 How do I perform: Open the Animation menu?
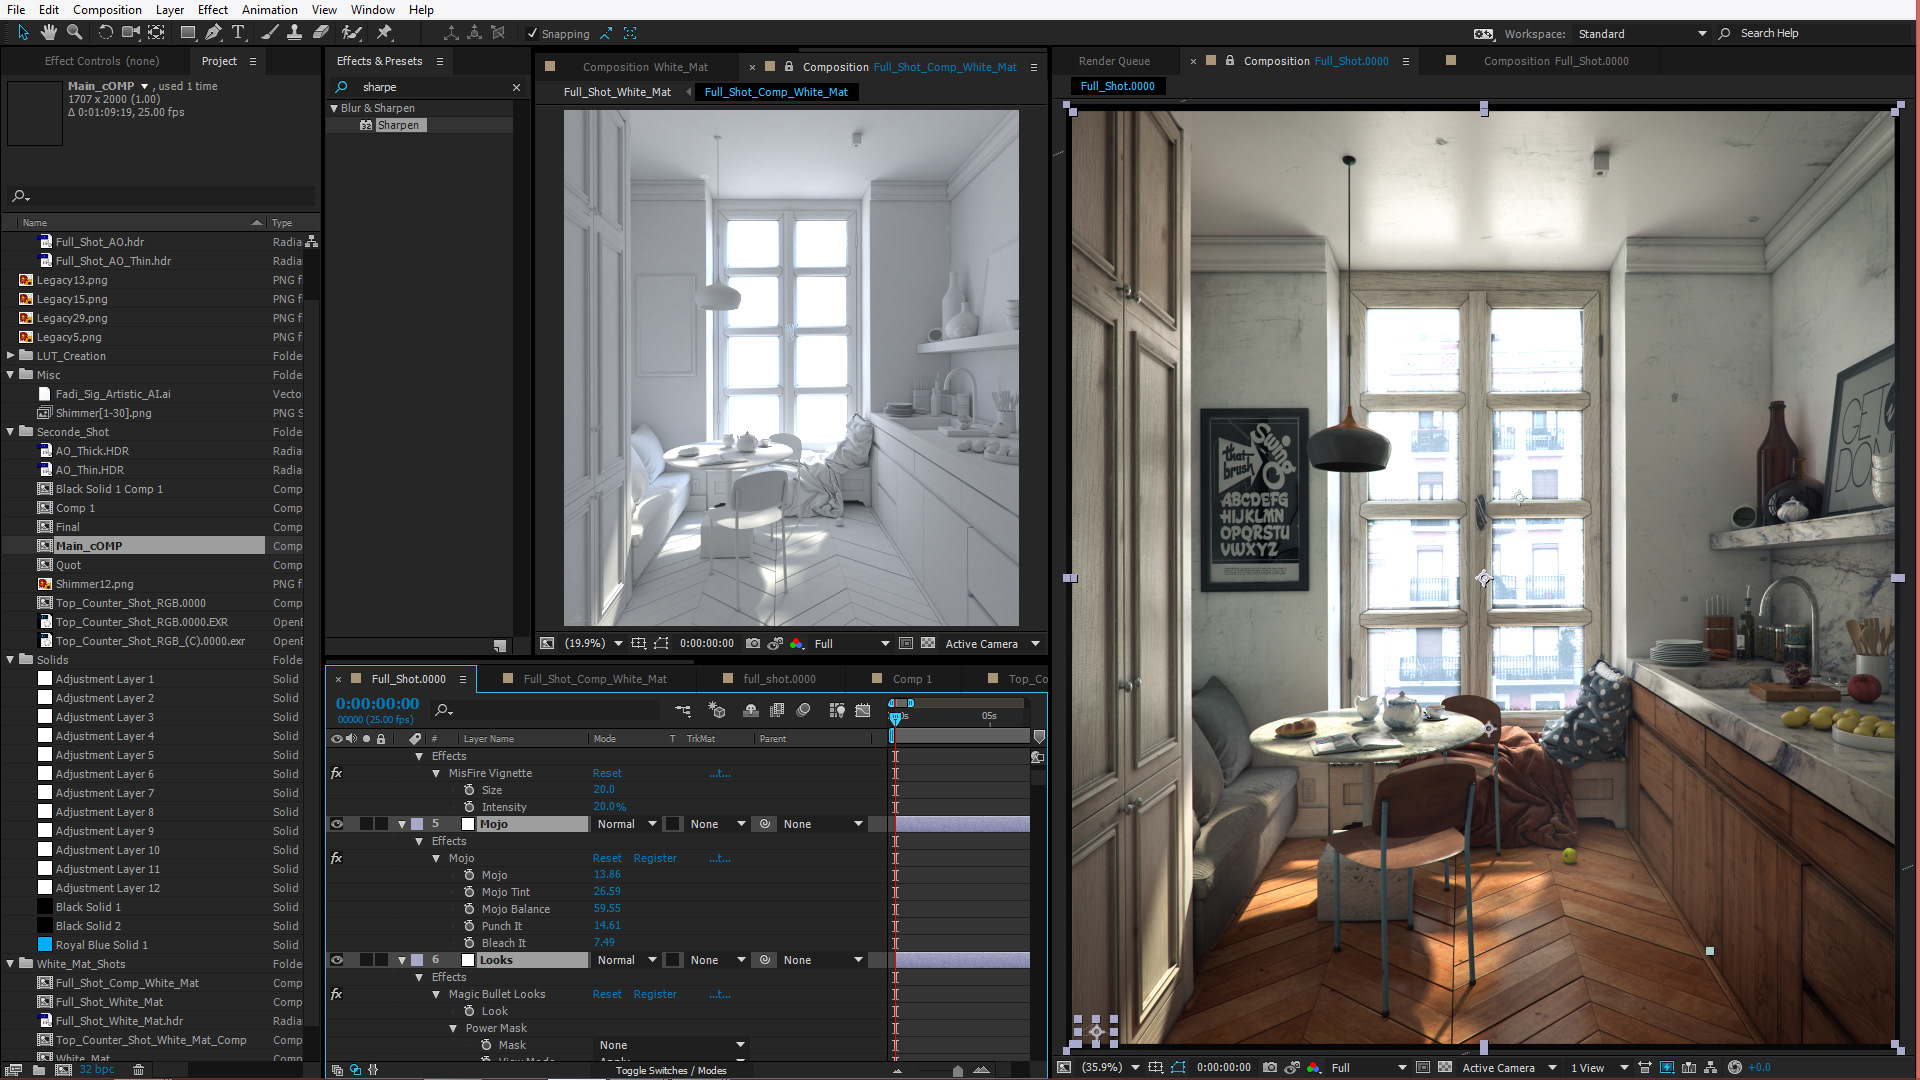269,10
